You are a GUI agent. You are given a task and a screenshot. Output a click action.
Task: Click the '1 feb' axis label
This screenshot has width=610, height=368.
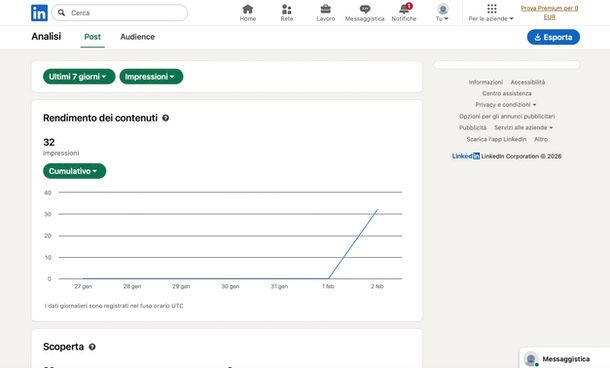click(x=328, y=286)
